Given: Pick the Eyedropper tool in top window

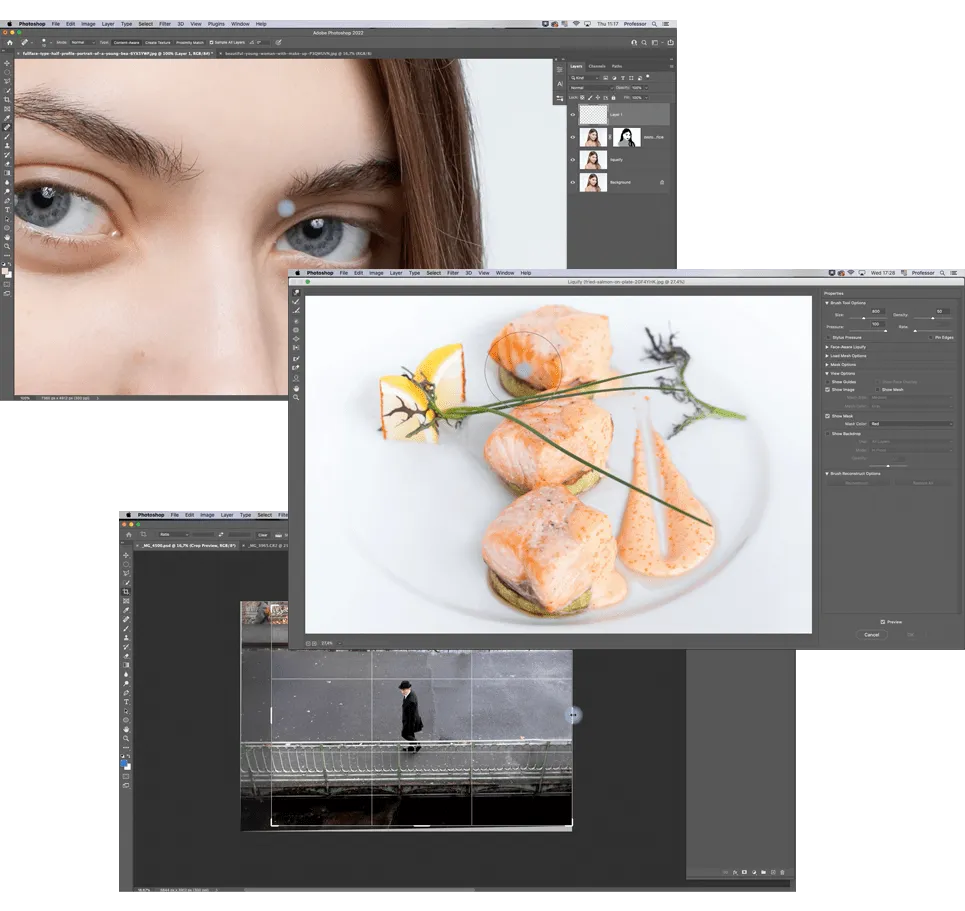Looking at the screenshot, I should (8, 118).
